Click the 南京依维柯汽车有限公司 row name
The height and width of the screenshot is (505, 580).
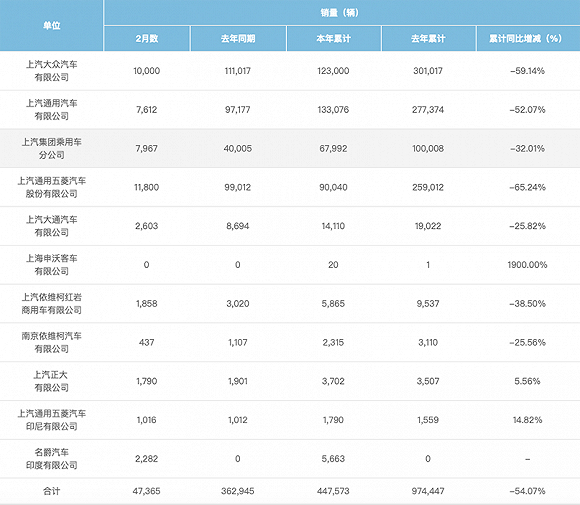51,343
